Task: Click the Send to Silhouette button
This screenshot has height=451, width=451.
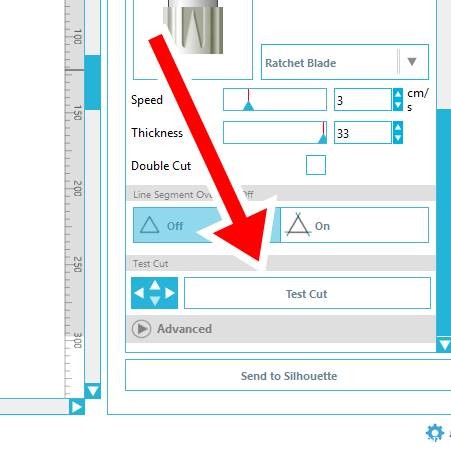Action: coord(289,376)
